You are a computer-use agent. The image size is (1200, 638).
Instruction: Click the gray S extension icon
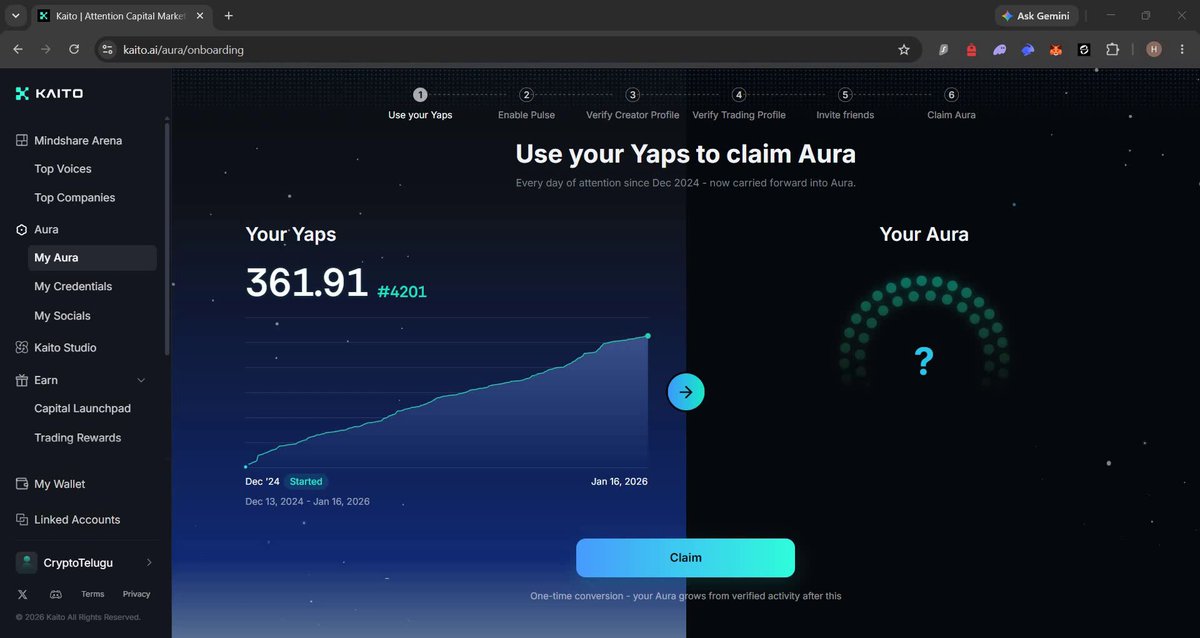(x=943, y=49)
